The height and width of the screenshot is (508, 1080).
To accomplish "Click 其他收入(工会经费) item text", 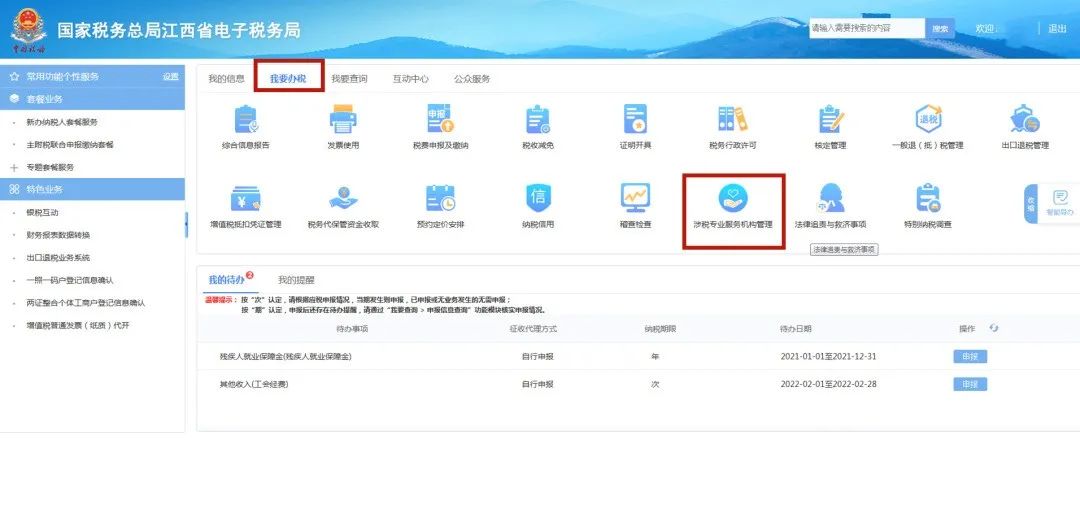I will (x=253, y=384).
